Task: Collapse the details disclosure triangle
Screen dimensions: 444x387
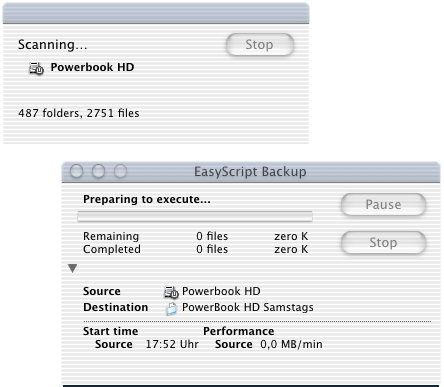Action: point(72,268)
